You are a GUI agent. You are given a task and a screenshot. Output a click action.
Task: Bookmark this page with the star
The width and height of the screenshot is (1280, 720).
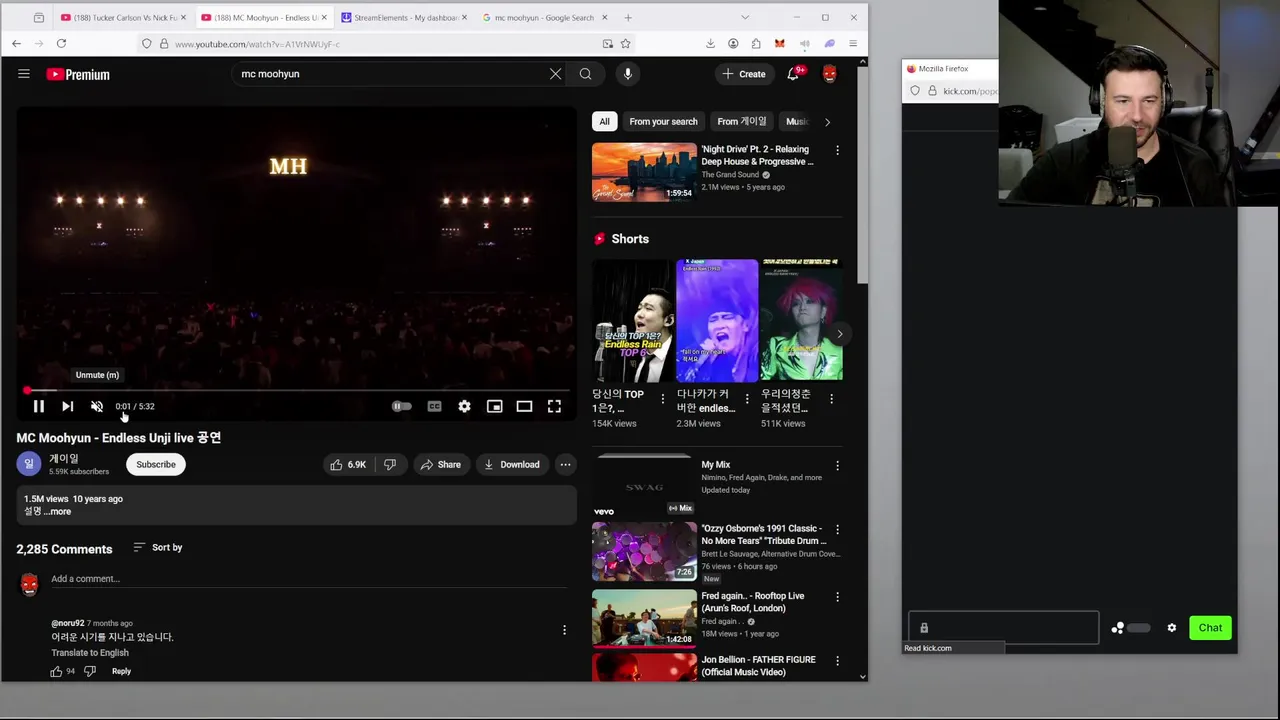(625, 43)
